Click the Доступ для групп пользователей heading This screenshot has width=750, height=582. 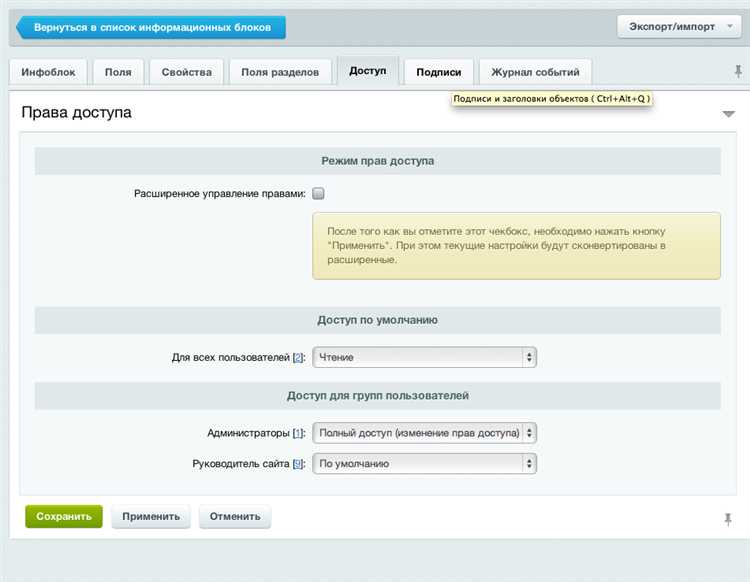[377, 395]
